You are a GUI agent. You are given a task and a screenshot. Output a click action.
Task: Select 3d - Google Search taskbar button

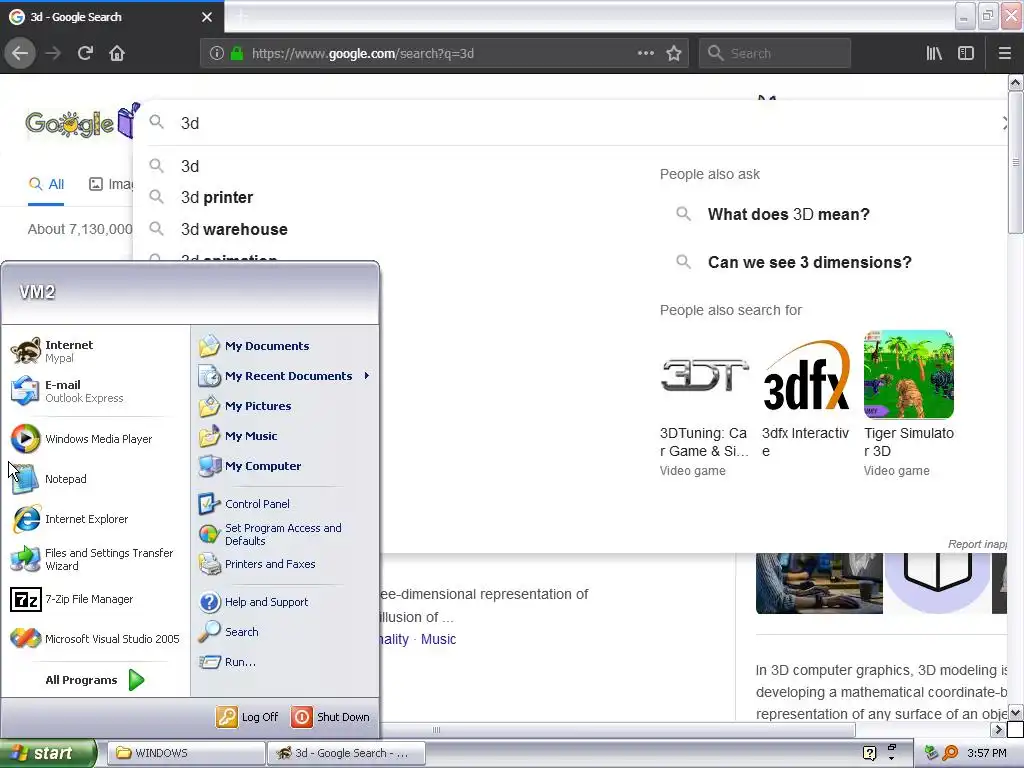[x=347, y=753]
